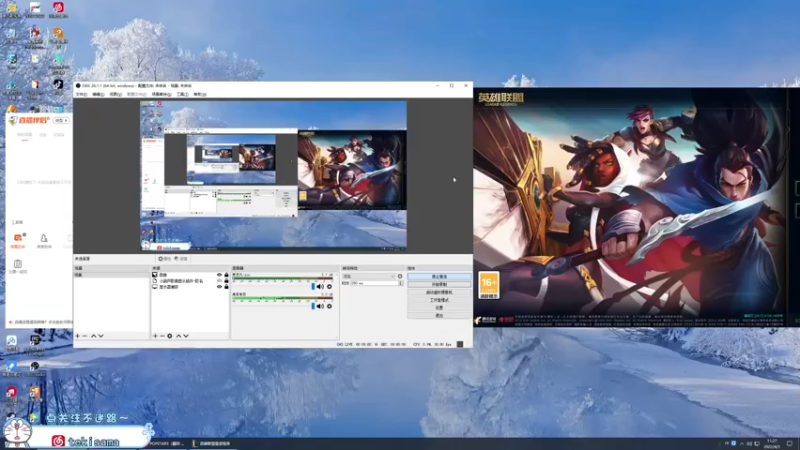Open the notification center in taskbar
The image size is (800, 450).
790,444
